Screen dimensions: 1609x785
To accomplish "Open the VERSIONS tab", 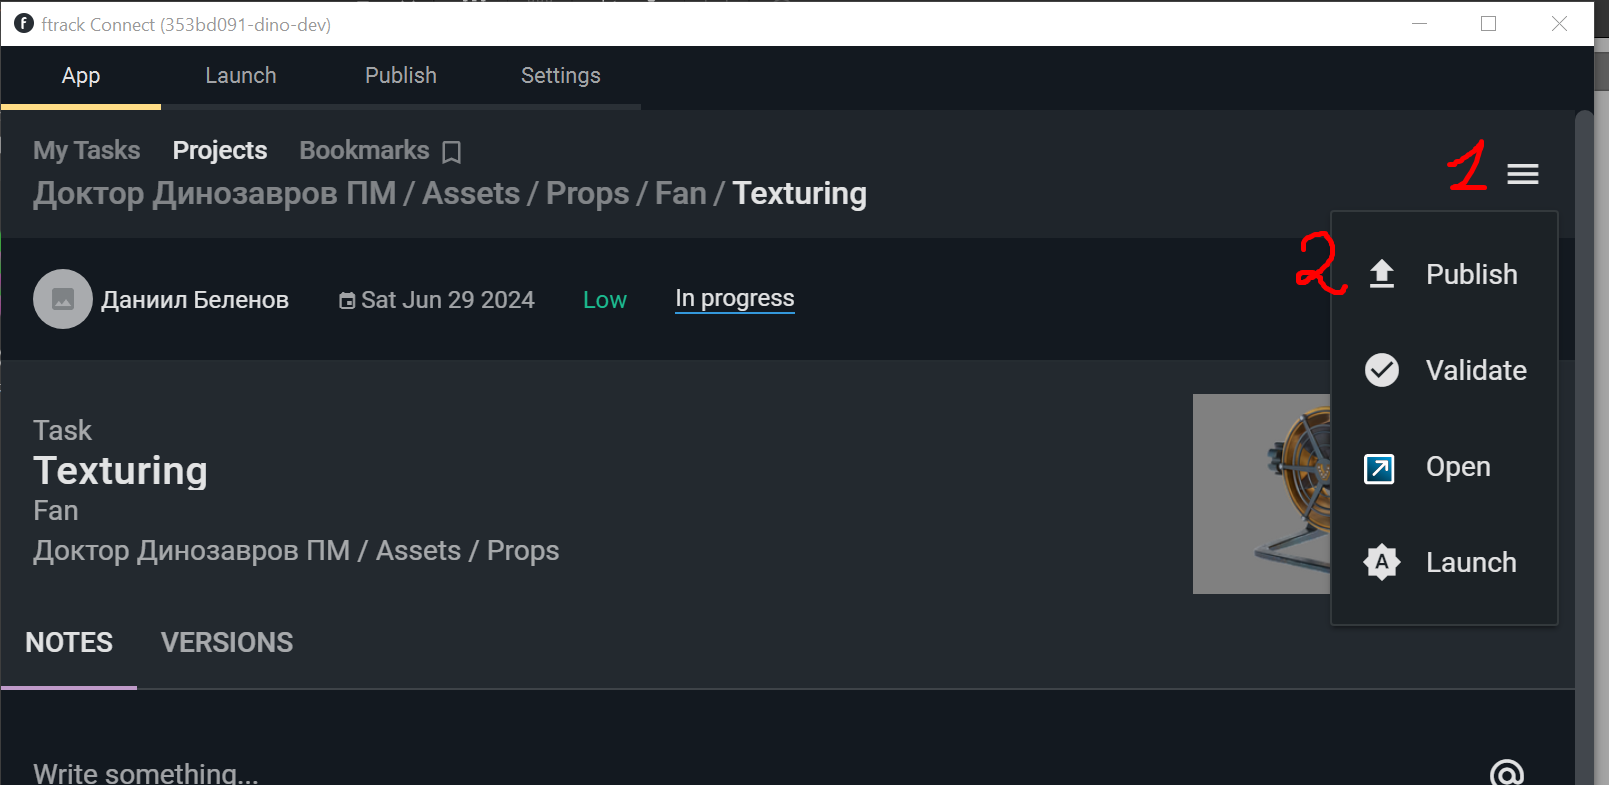I will 227,643.
